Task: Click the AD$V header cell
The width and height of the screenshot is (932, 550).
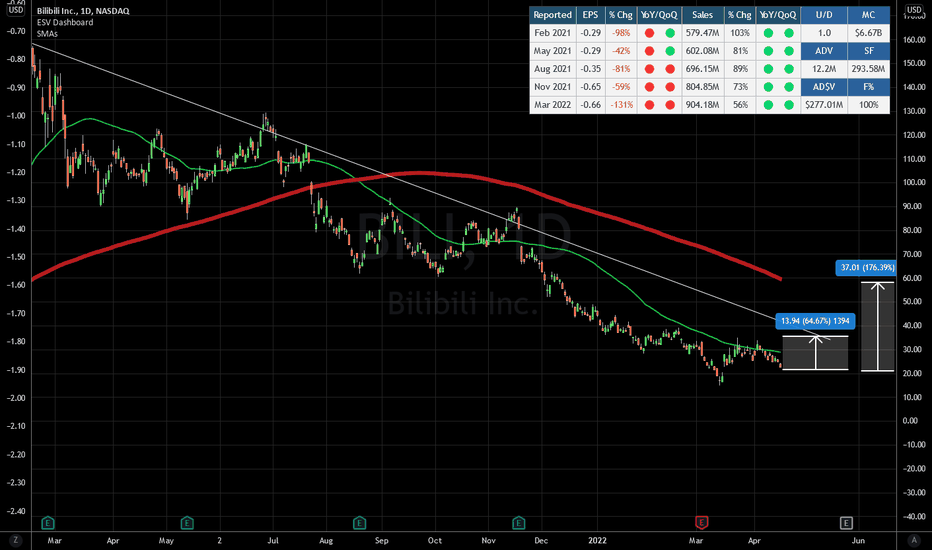Action: [x=824, y=87]
